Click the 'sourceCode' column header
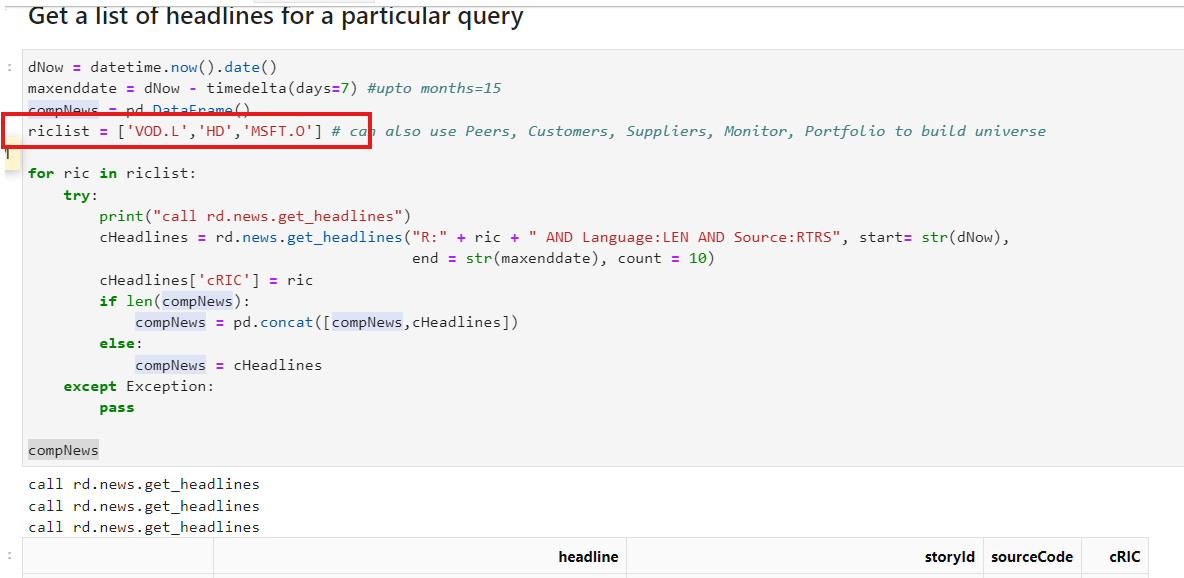The height and width of the screenshot is (578, 1184). click(x=1031, y=557)
